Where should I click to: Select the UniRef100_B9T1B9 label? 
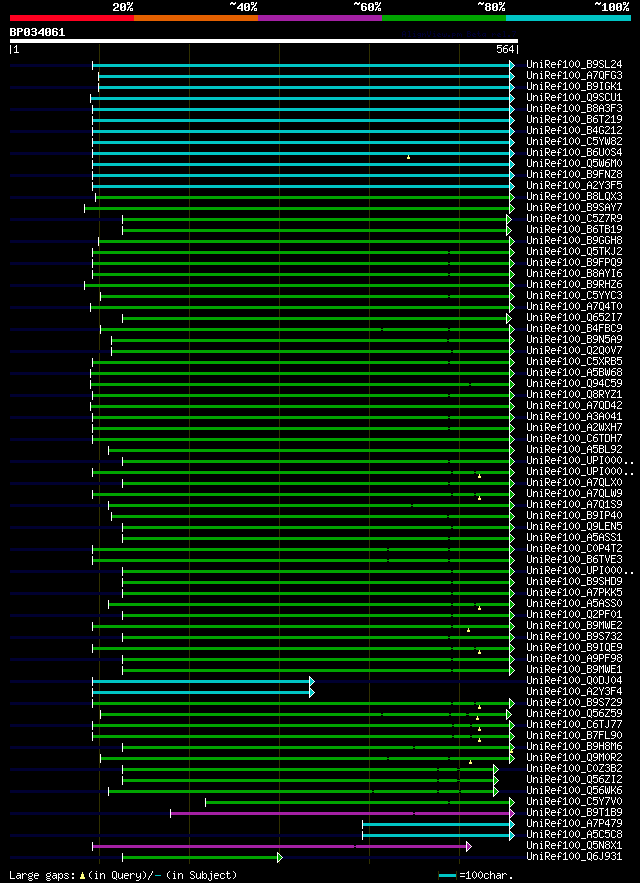pyautogui.click(x=574, y=812)
